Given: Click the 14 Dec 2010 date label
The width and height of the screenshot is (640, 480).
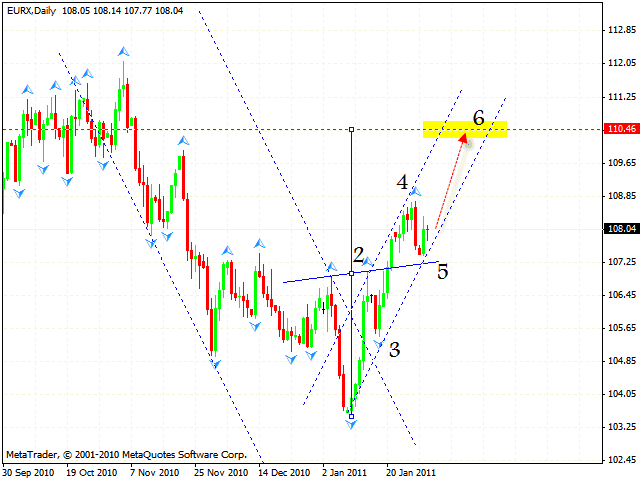Looking at the screenshot, I should [x=284, y=473].
